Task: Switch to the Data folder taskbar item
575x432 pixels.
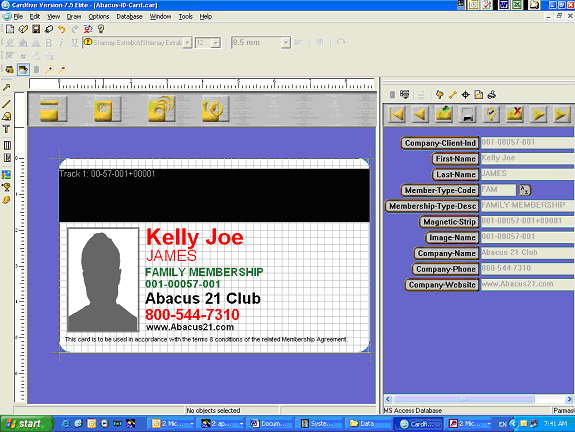Action: pos(368,424)
